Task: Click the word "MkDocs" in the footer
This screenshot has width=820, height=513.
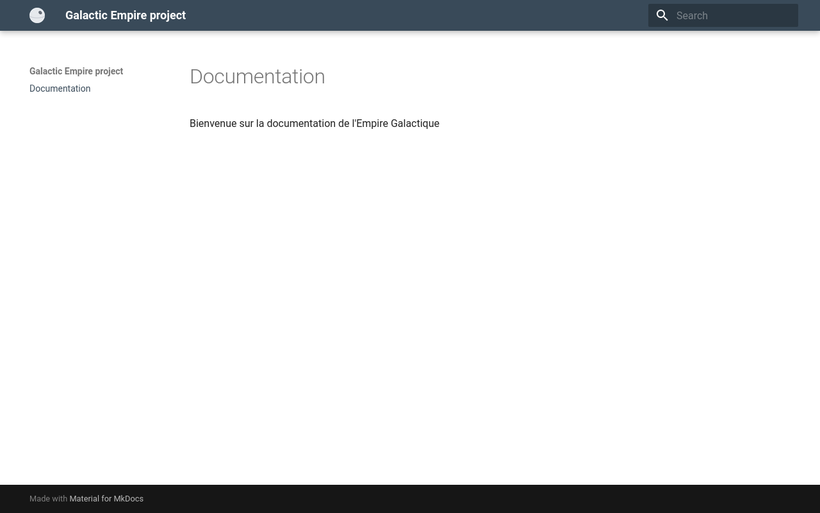Action: 128,499
